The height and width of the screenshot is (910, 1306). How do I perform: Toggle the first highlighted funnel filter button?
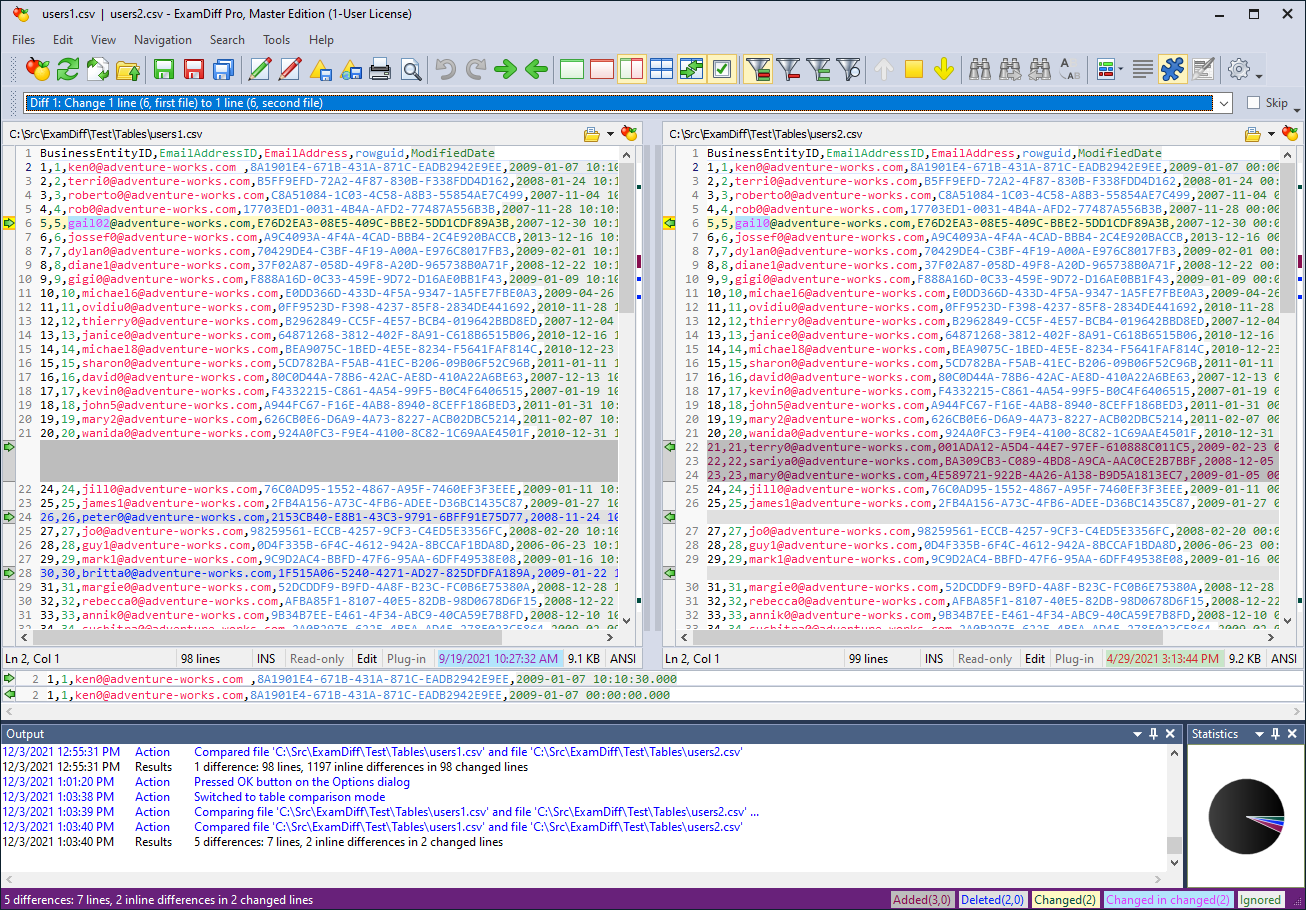tap(758, 69)
